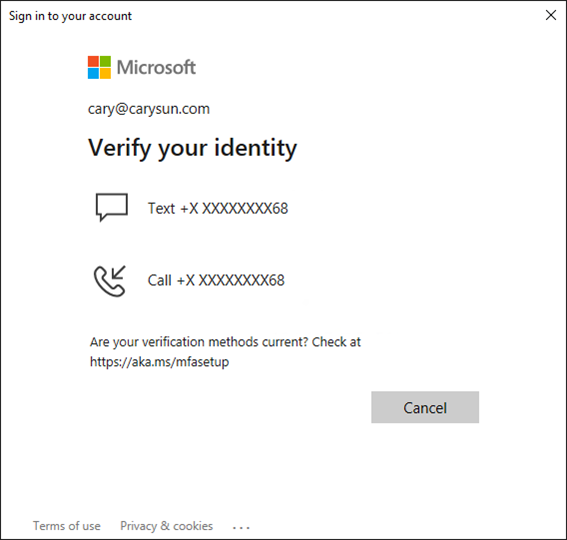Image resolution: width=567 pixels, height=540 pixels.
Task: Close the Sign in to your account dialog
Action: pyautogui.click(x=551, y=15)
